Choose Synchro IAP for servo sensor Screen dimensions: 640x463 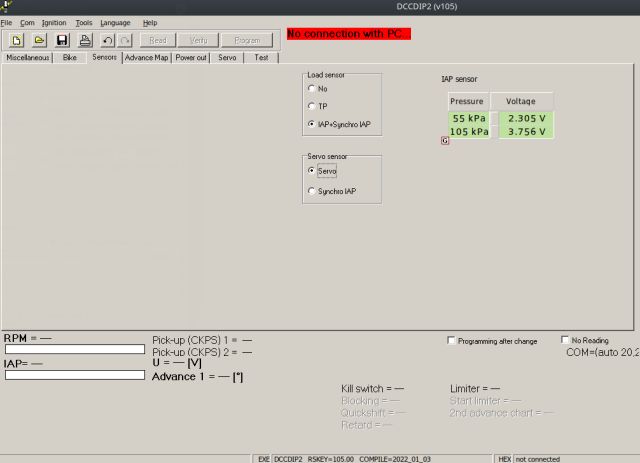click(x=312, y=191)
